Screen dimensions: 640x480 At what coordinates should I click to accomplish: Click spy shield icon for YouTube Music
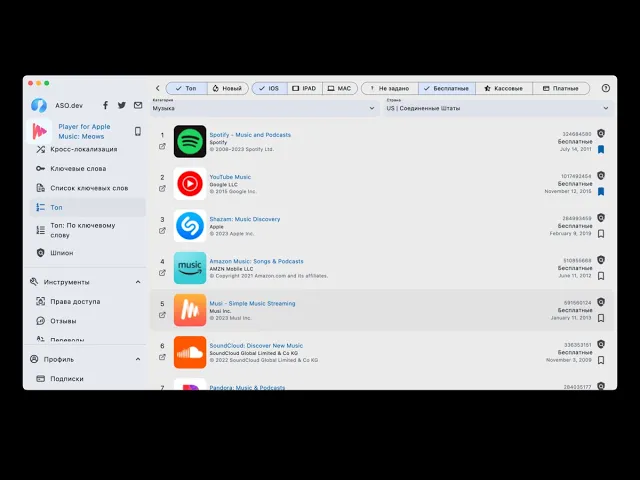coord(601,176)
